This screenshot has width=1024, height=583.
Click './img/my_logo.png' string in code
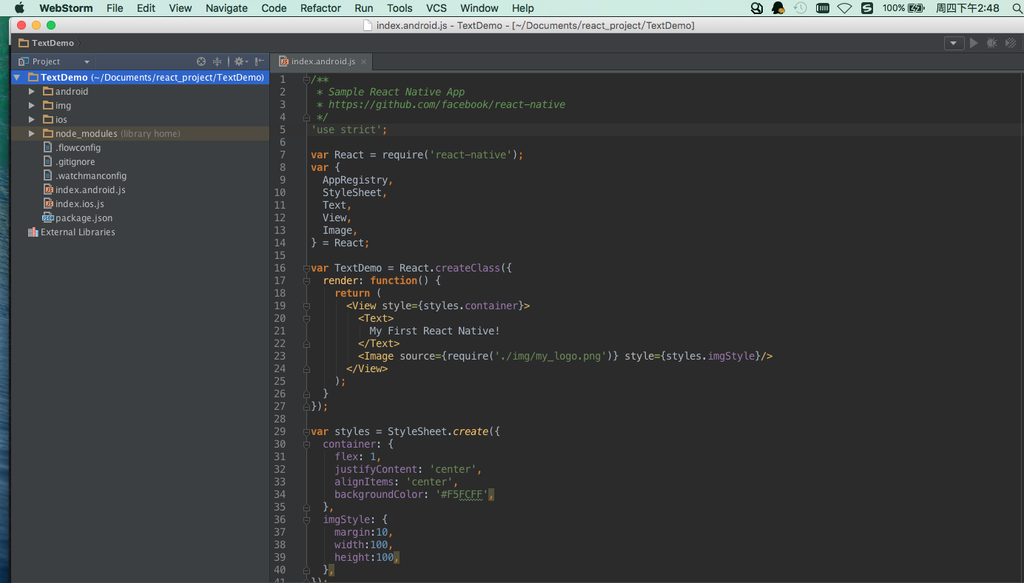pyautogui.click(x=551, y=356)
